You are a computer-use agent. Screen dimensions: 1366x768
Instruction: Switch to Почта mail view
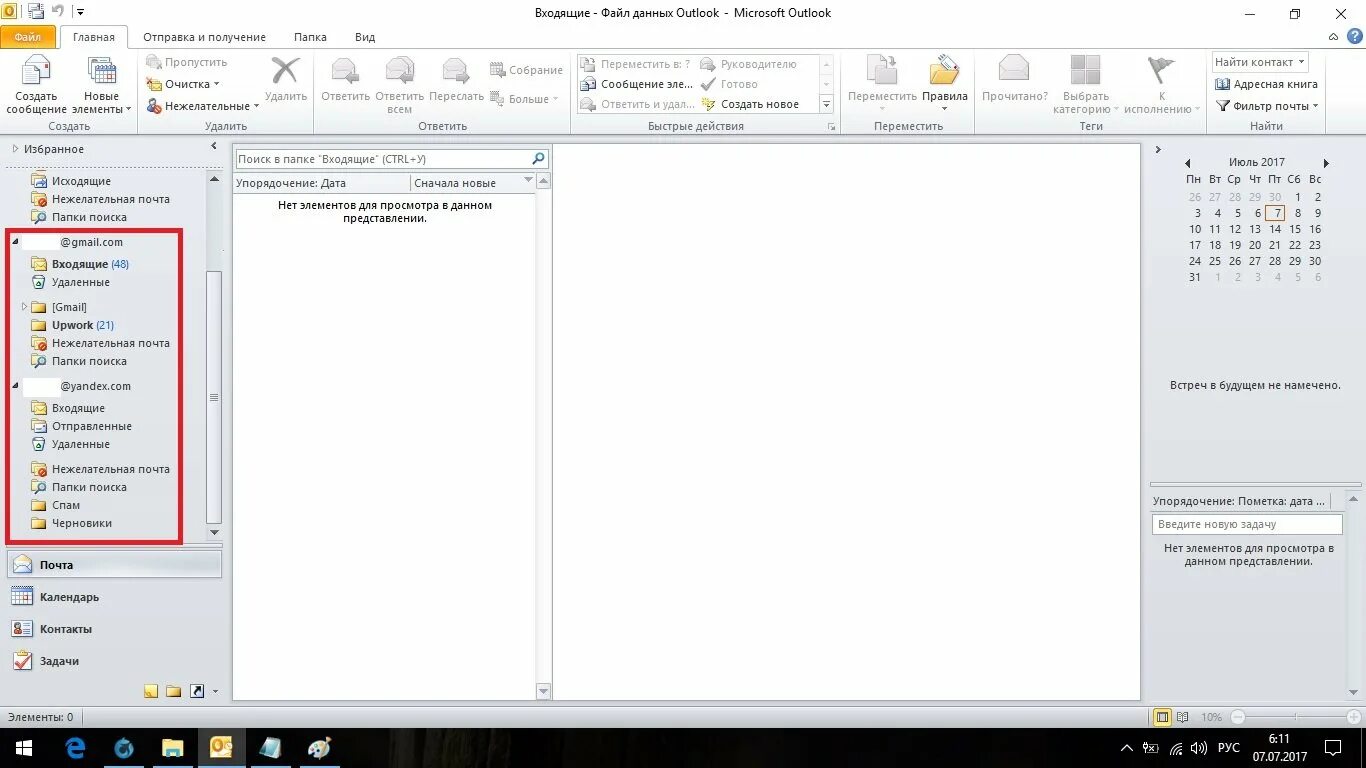click(114, 565)
